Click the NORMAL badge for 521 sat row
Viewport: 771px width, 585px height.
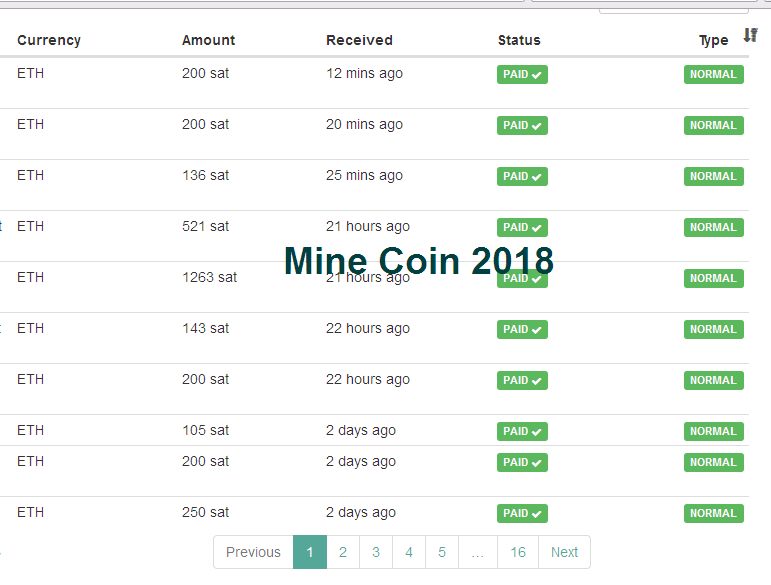tap(713, 227)
